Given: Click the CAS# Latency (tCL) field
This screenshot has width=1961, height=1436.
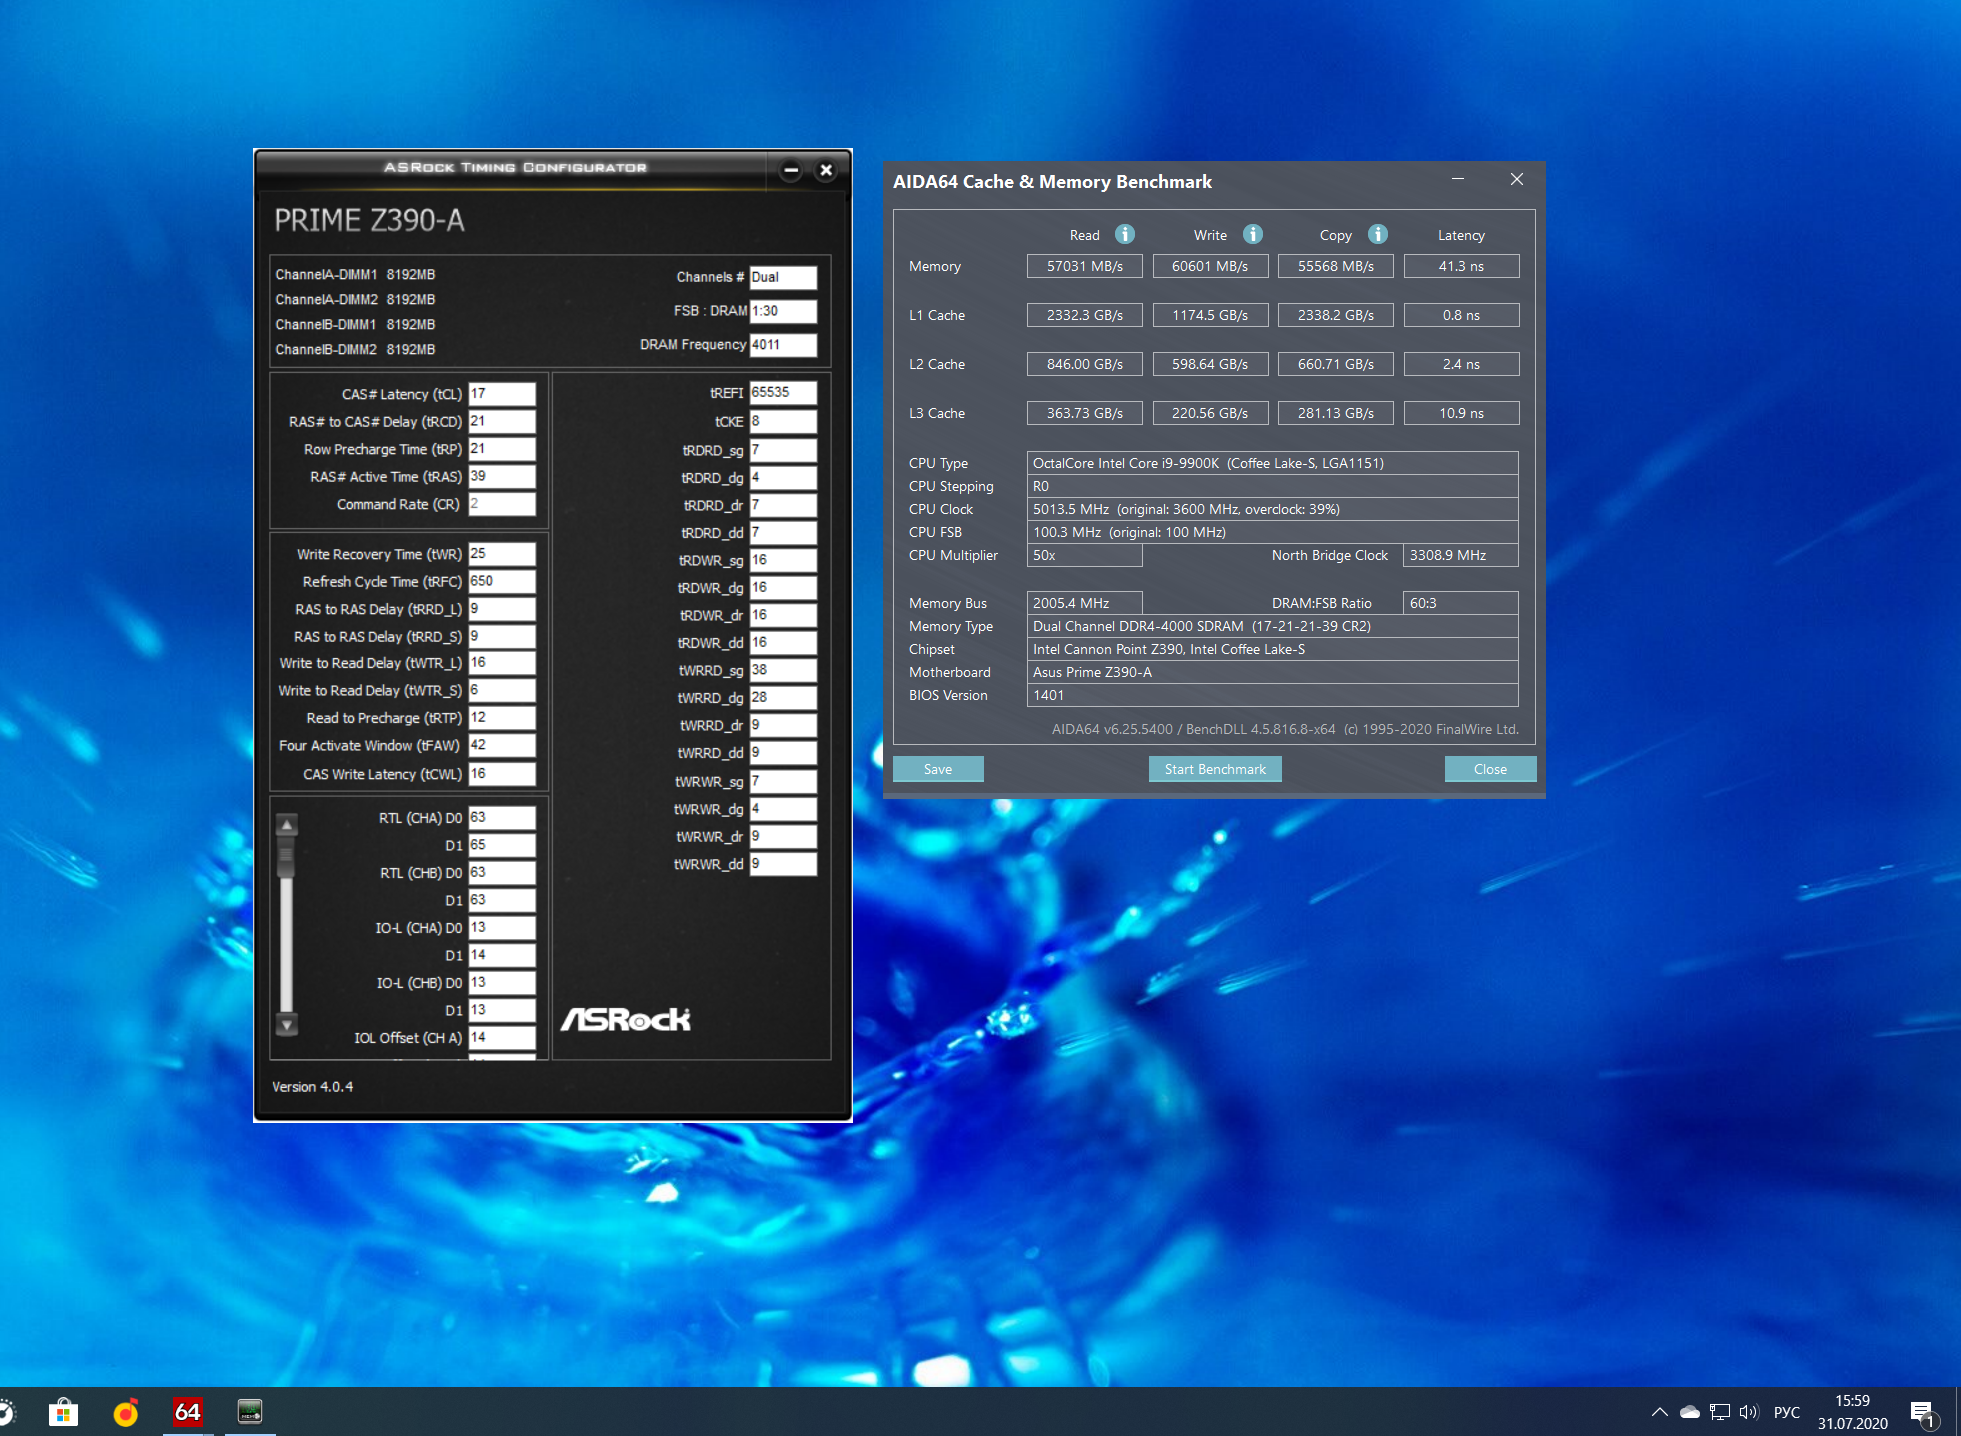Looking at the screenshot, I should click(x=502, y=394).
